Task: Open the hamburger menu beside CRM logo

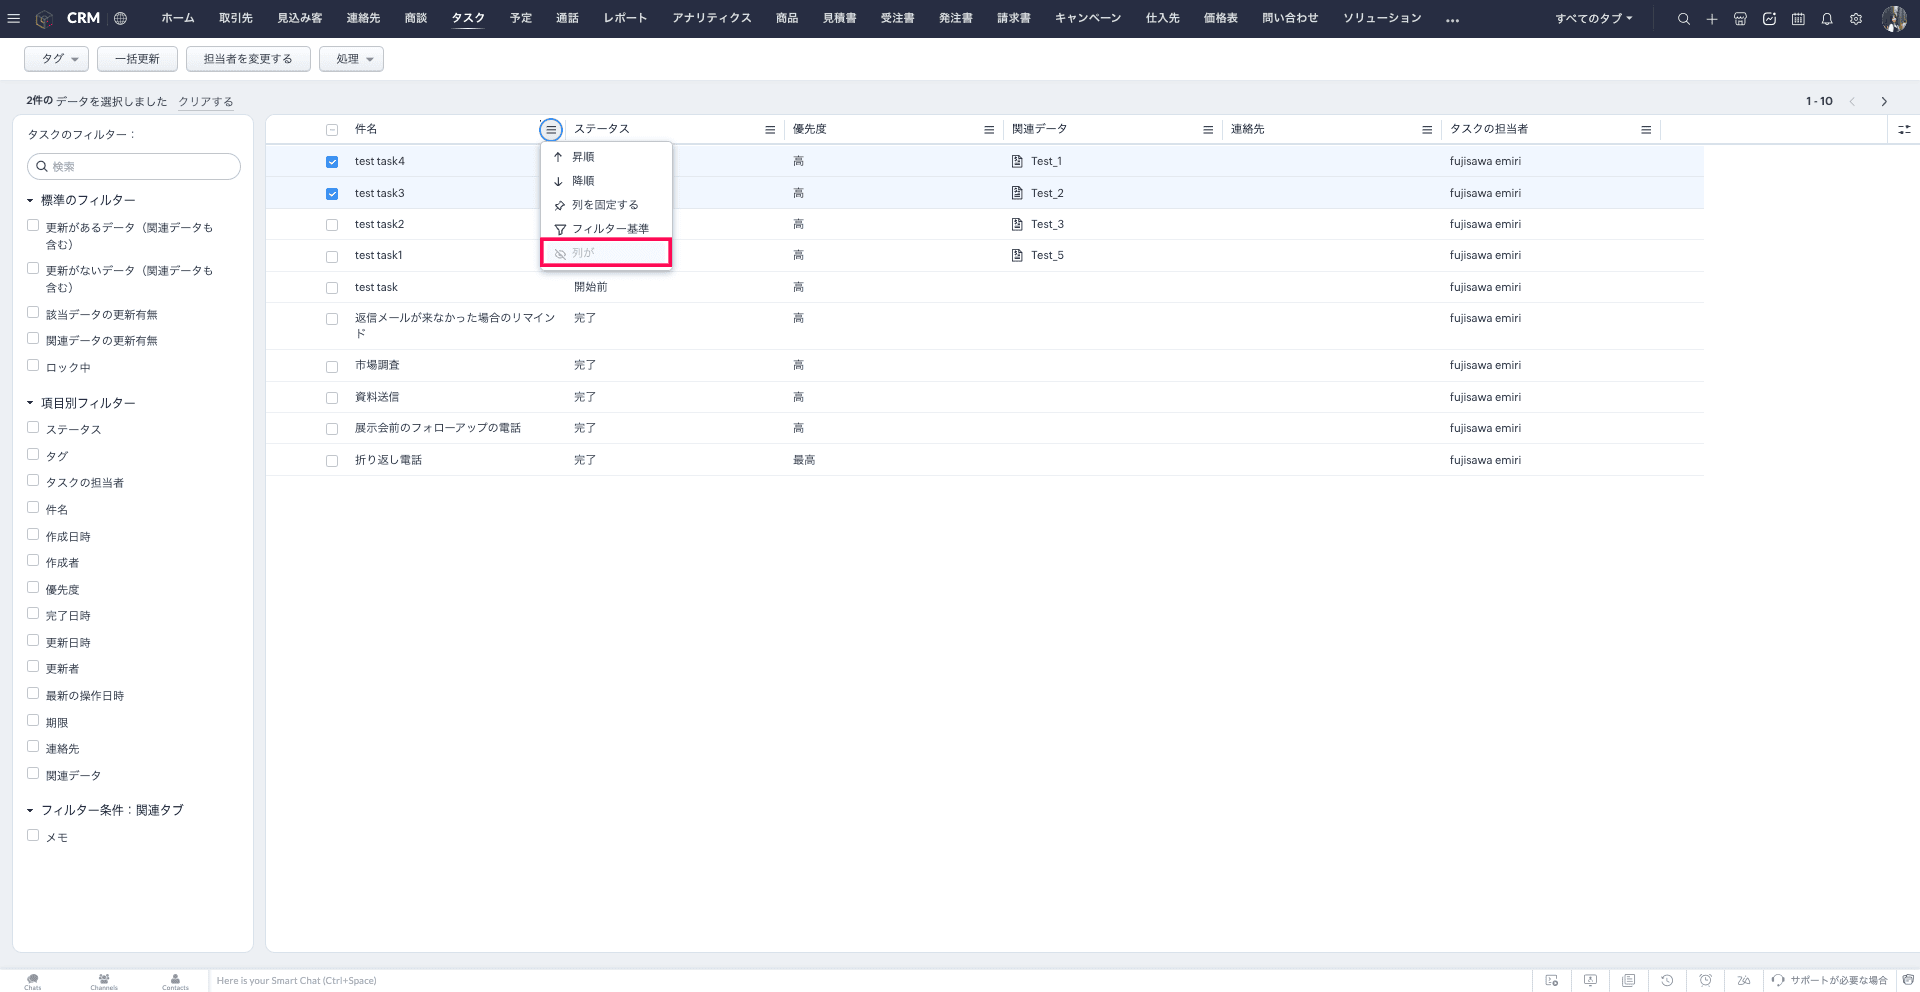Action: 14,18
